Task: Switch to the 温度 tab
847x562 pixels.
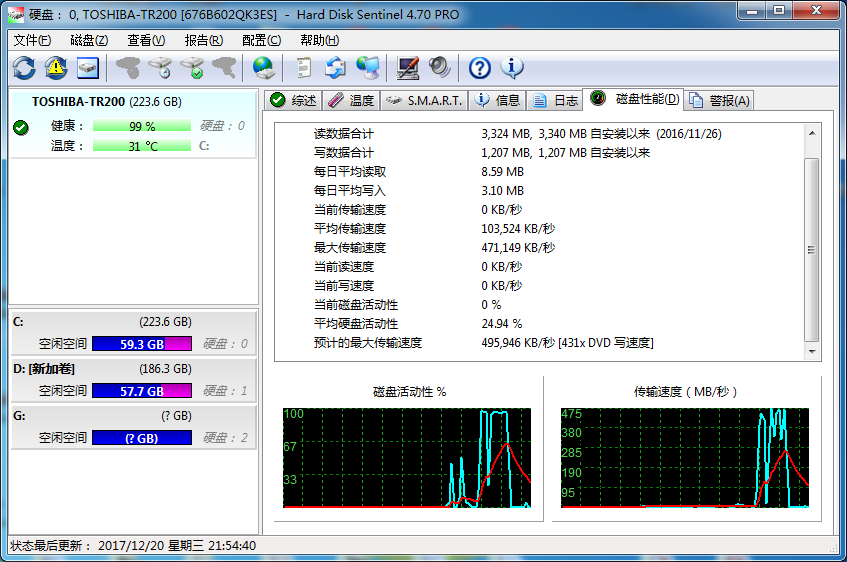Action: click(x=351, y=100)
